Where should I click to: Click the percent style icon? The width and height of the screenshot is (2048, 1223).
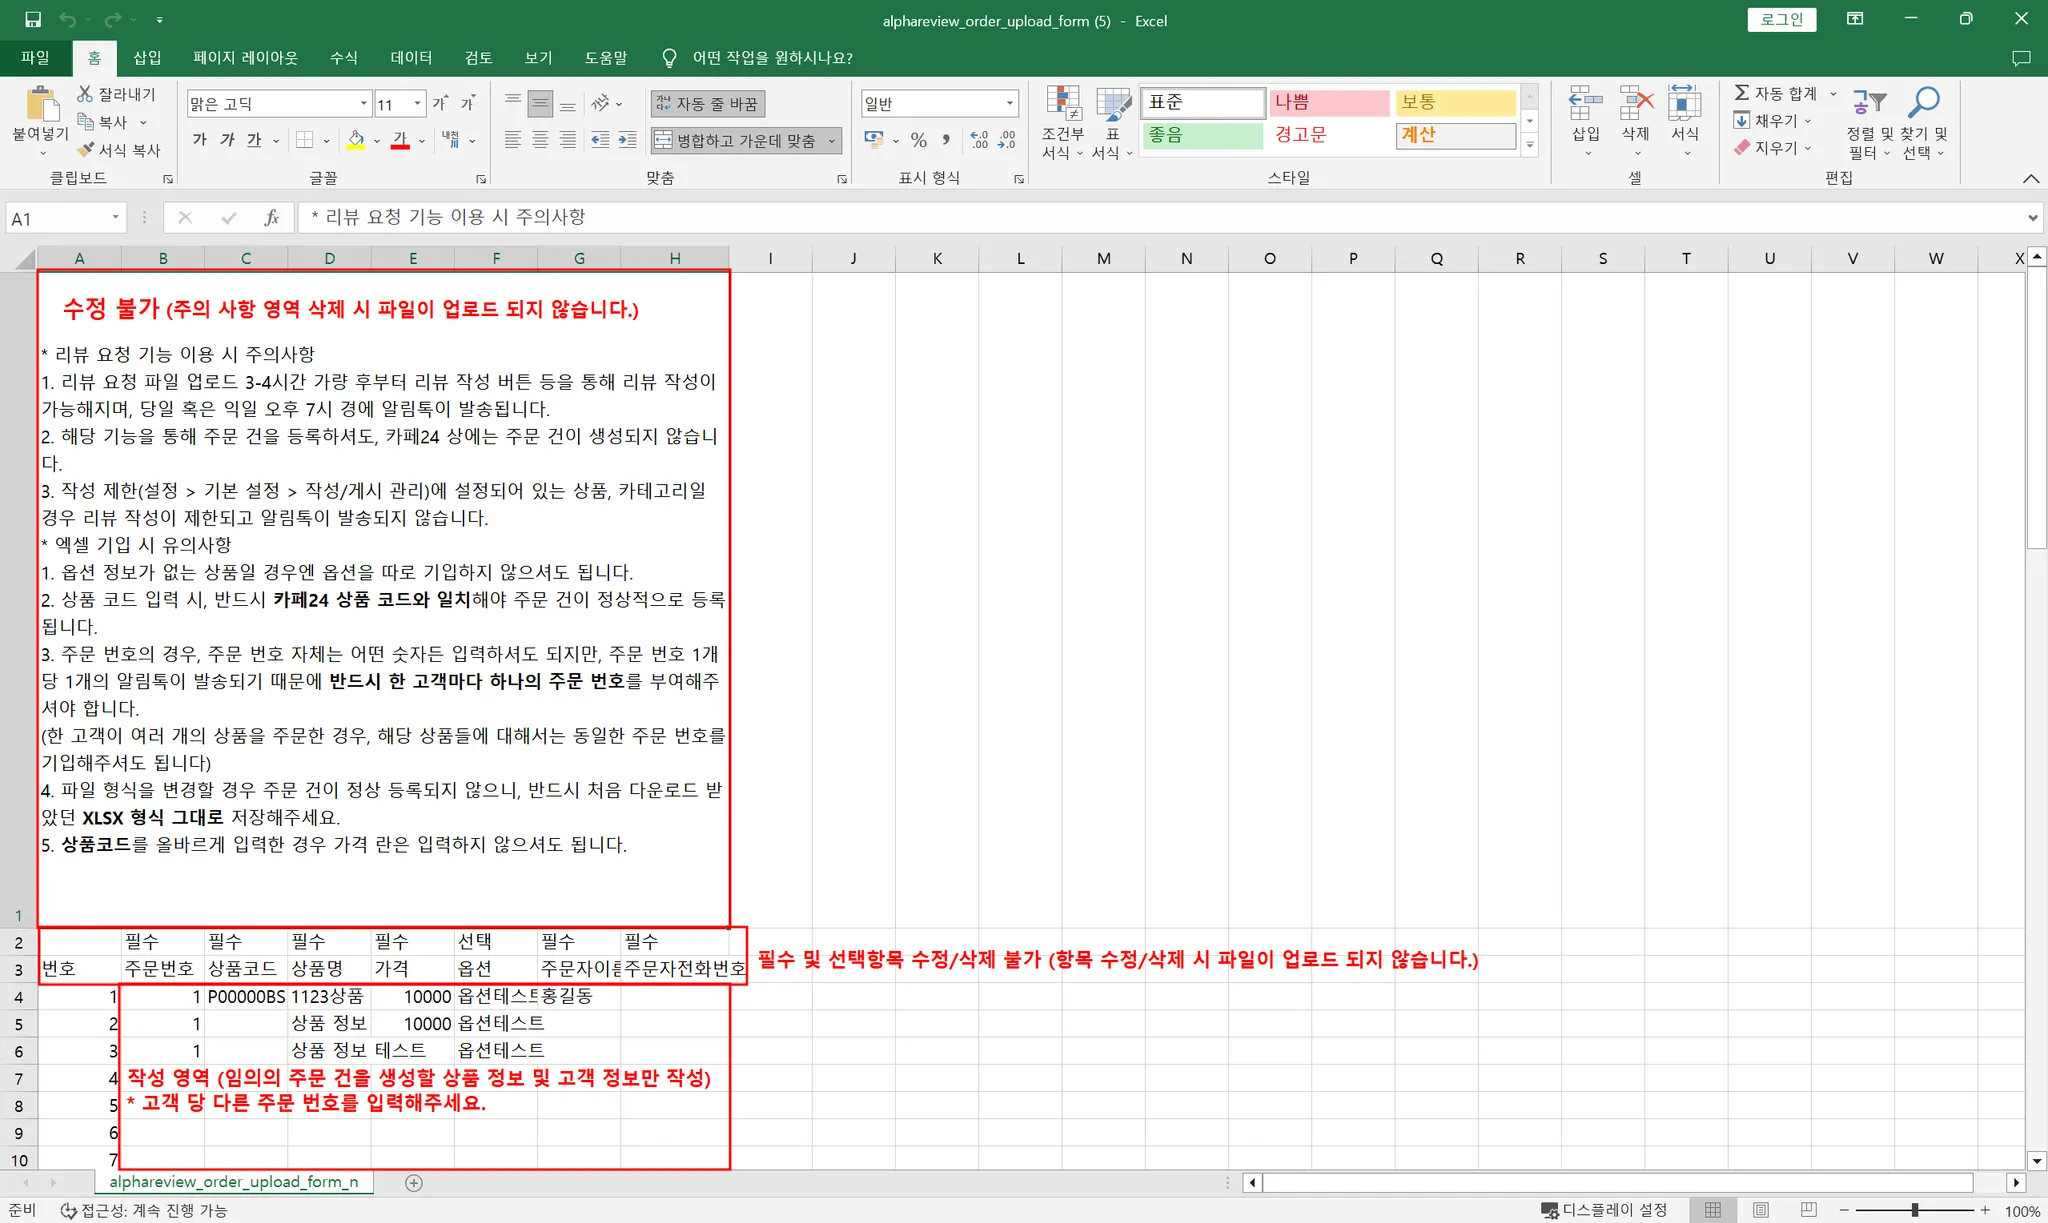pos(918,140)
